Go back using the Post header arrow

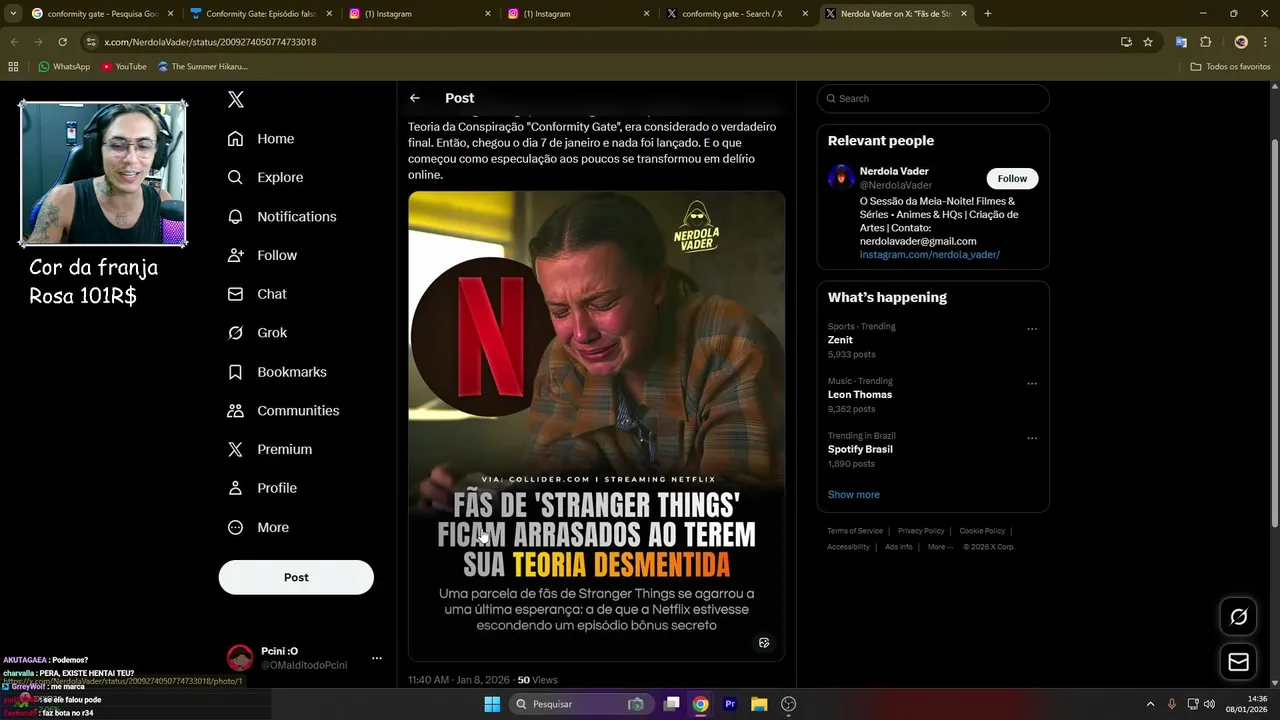[x=415, y=98]
